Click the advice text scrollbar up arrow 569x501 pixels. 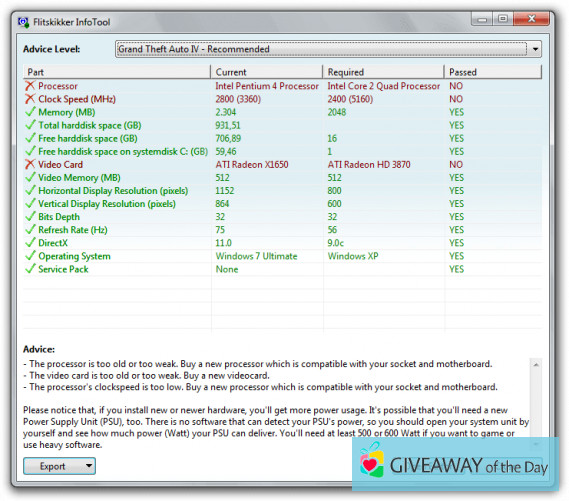536,364
